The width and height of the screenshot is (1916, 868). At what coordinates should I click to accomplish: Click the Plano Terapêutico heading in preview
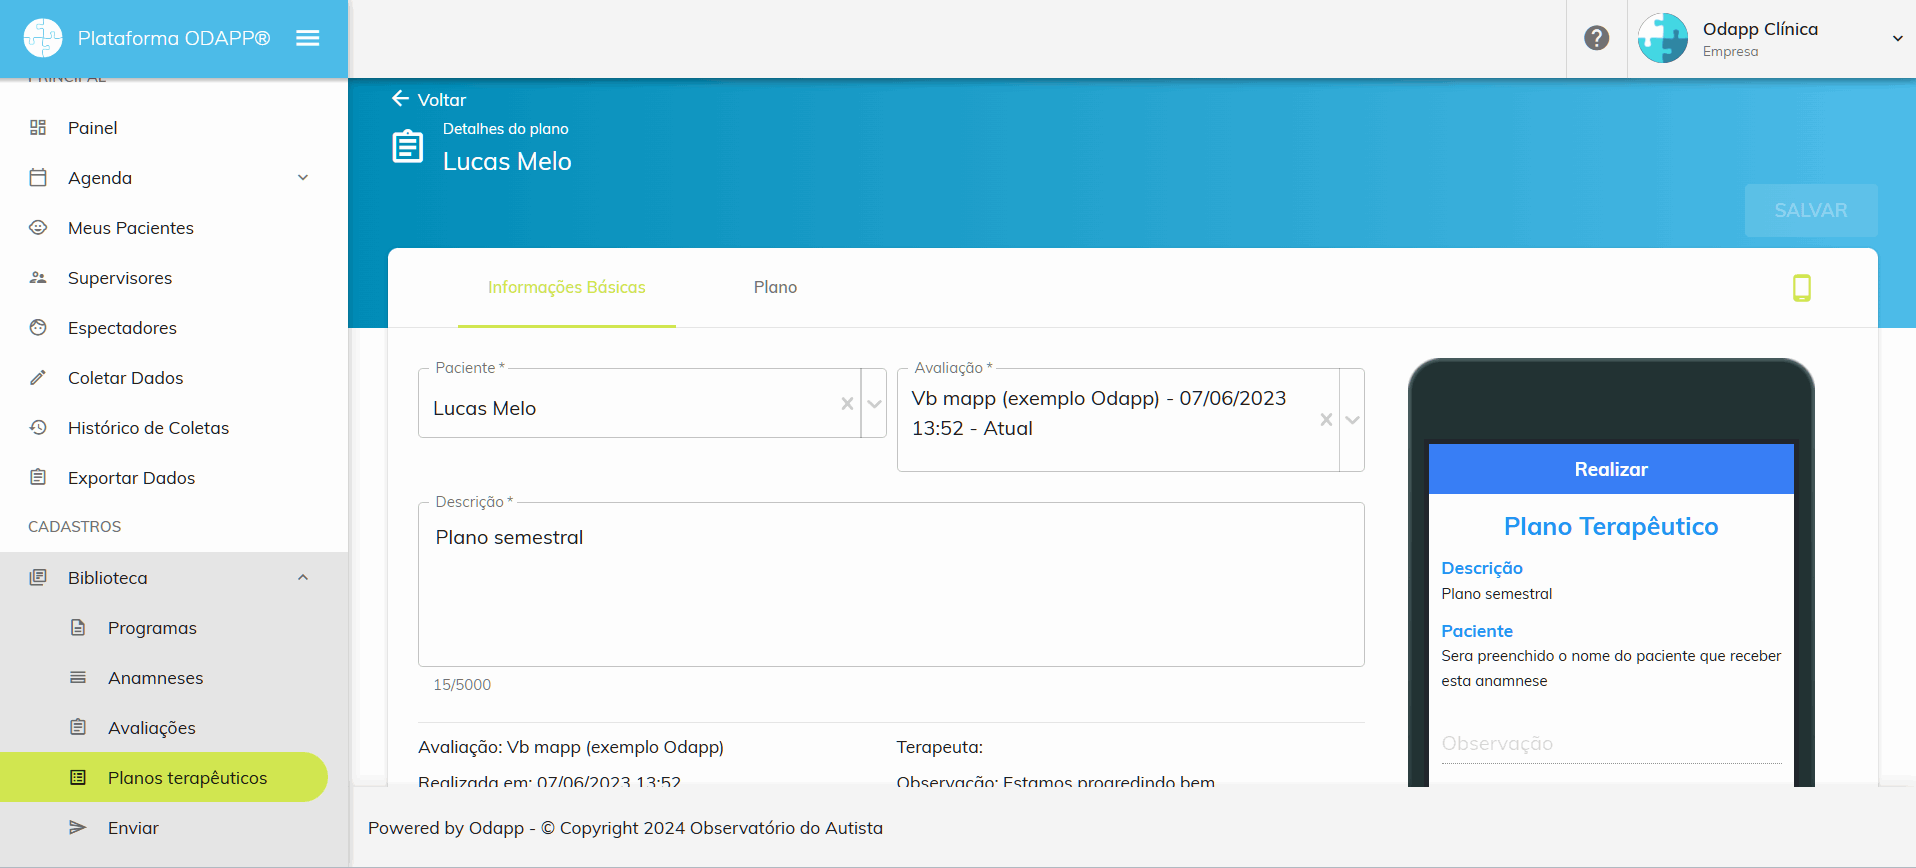[x=1611, y=526]
